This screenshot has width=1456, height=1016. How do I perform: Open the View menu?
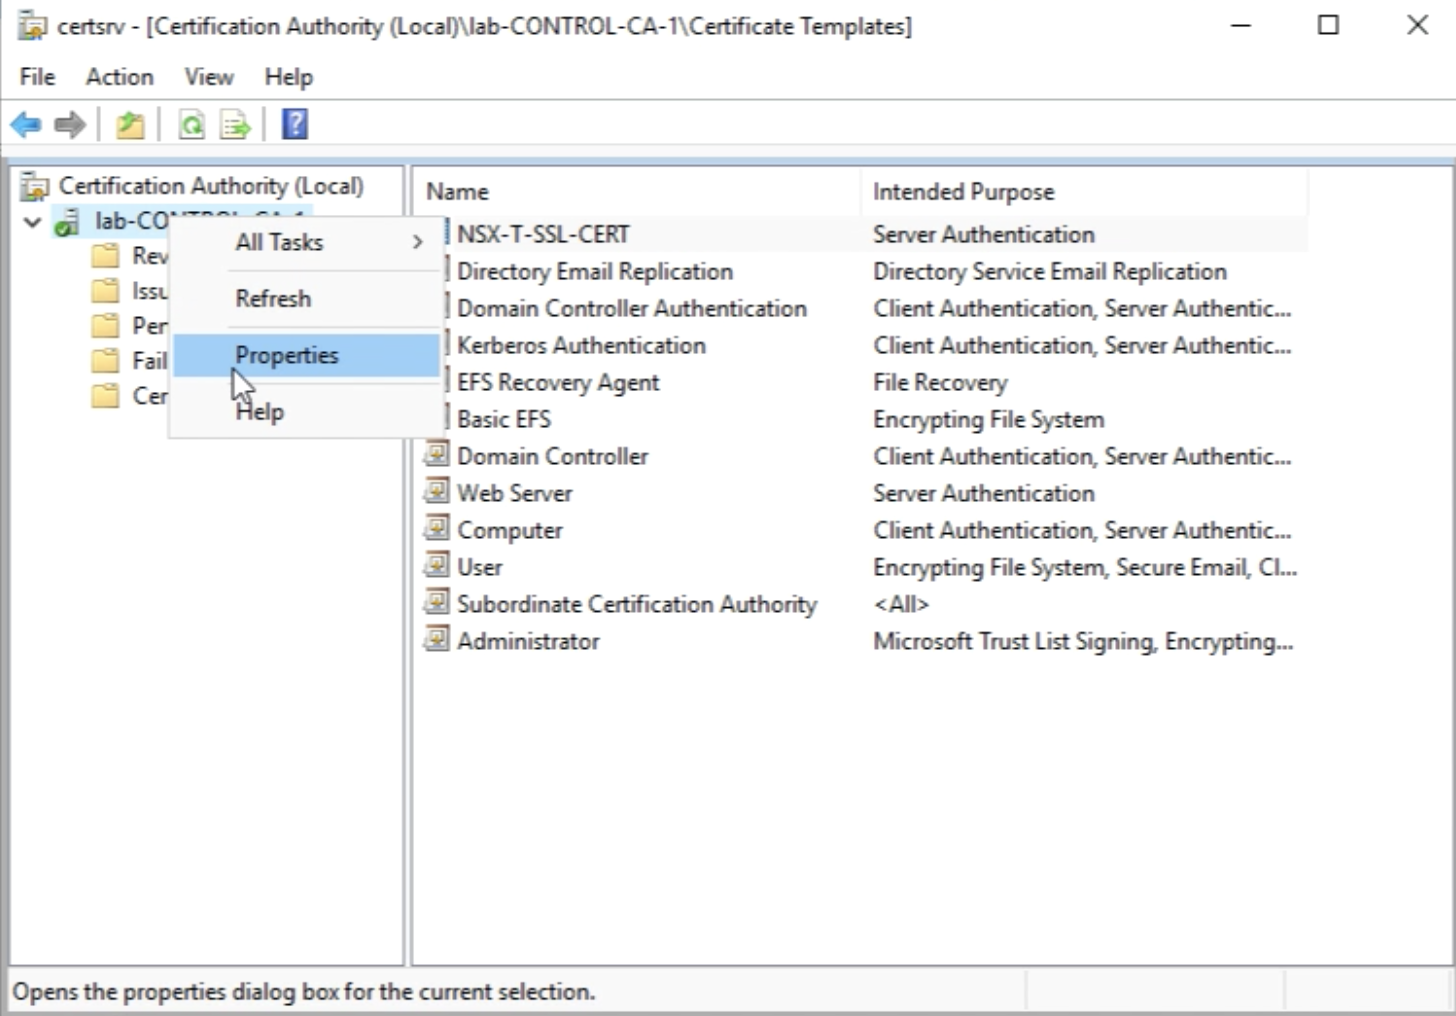[208, 77]
